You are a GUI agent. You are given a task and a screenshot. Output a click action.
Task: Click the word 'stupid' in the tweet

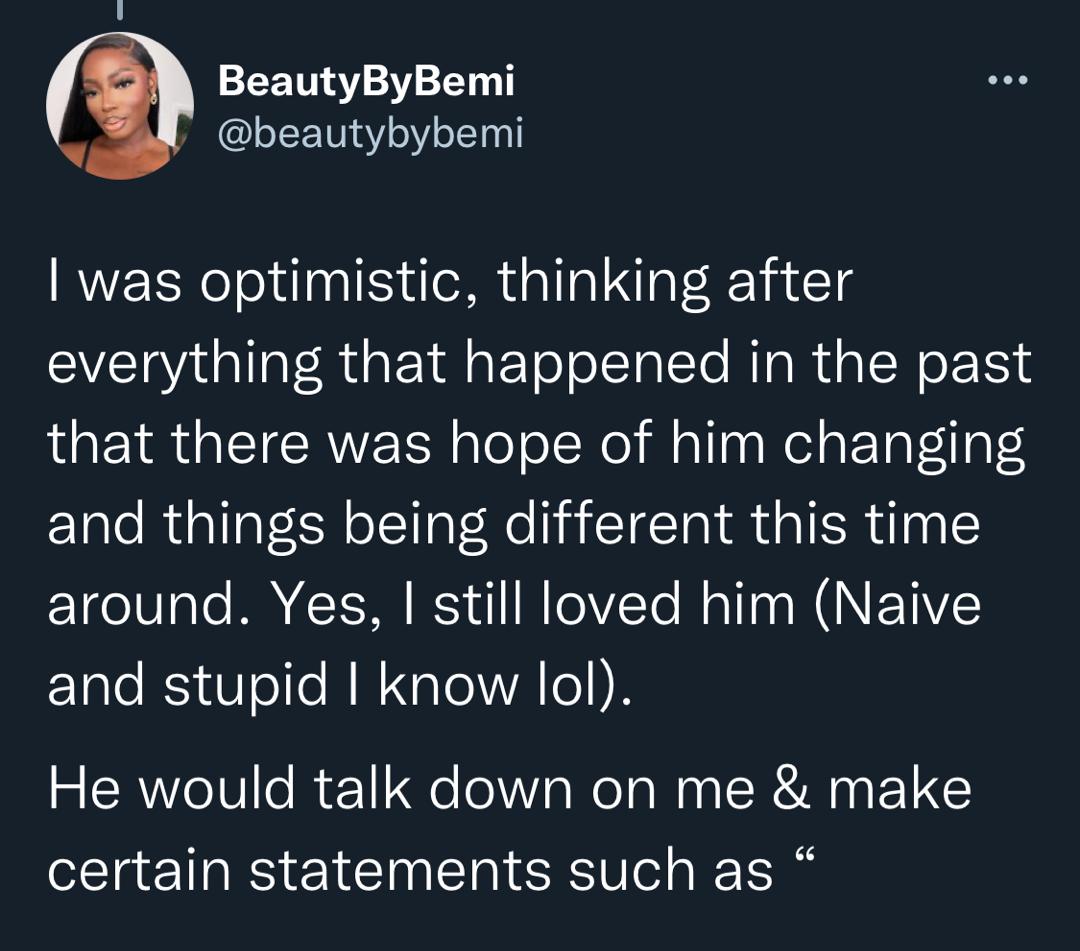[x=245, y=687]
